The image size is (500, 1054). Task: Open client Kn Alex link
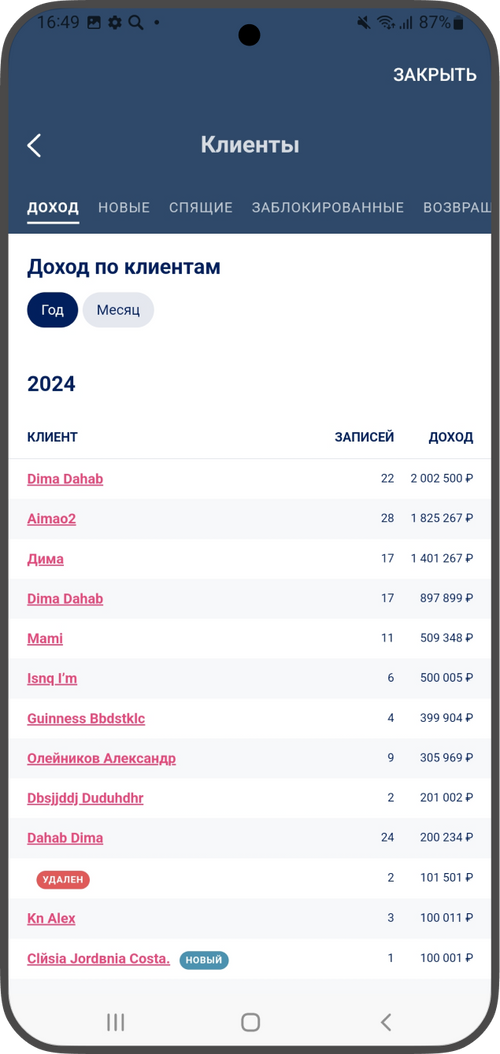(51, 918)
